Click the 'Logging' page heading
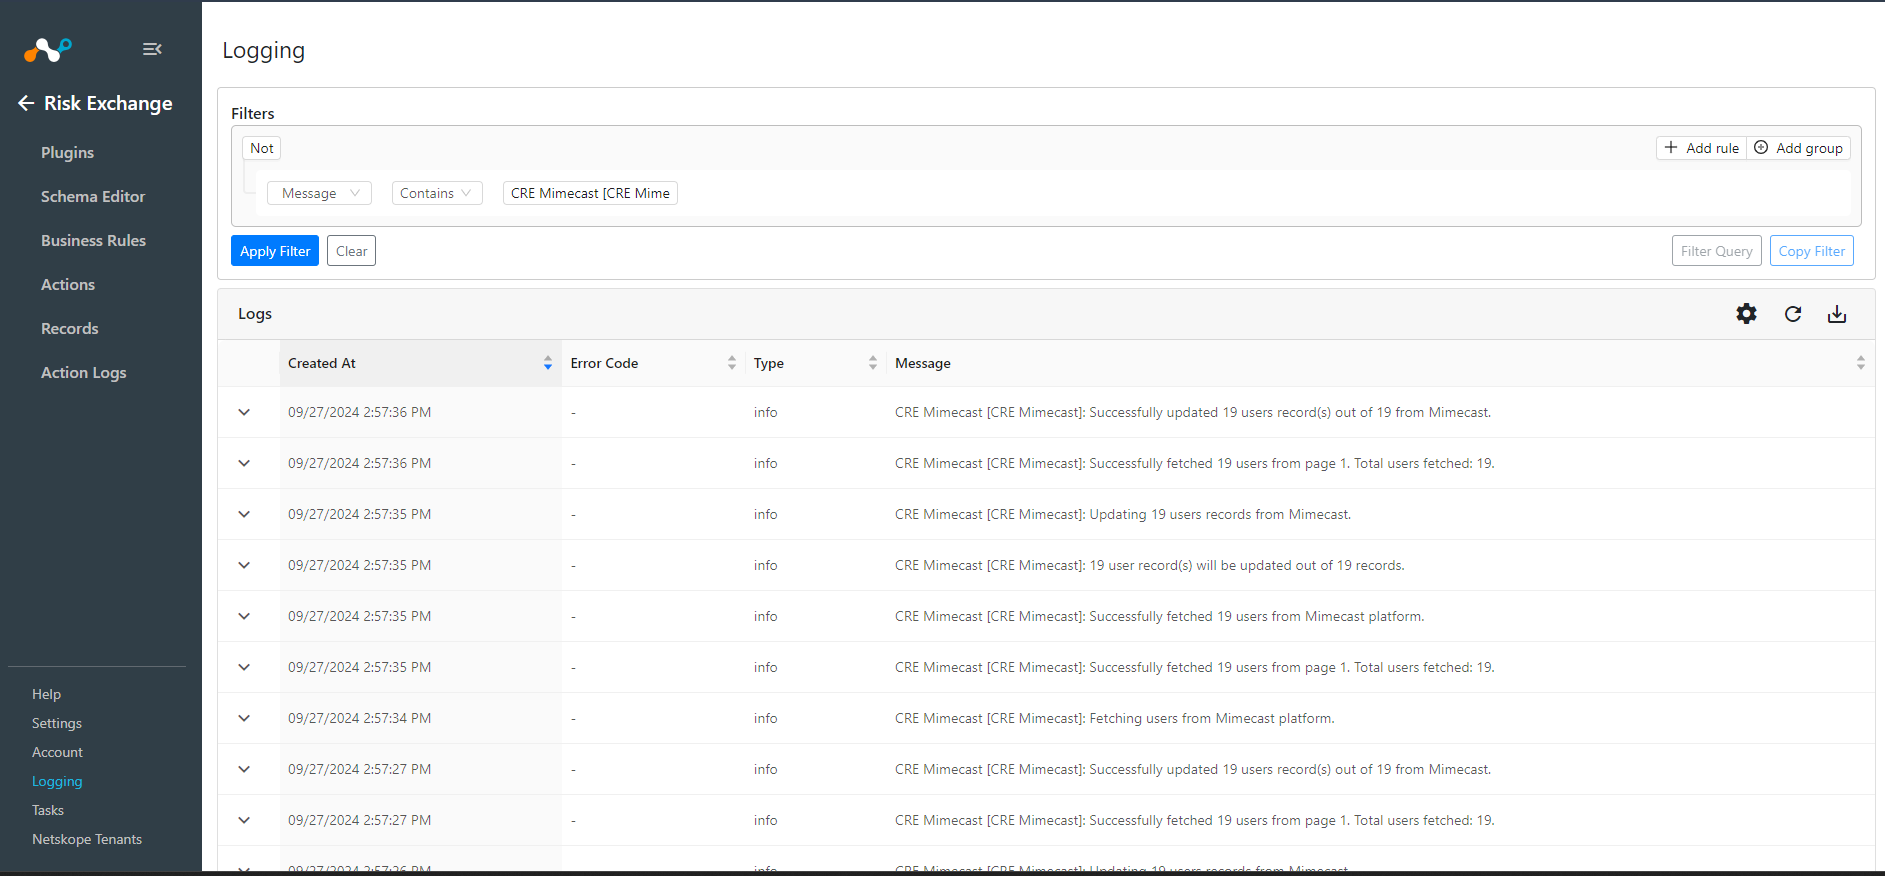The image size is (1885, 876). (264, 50)
